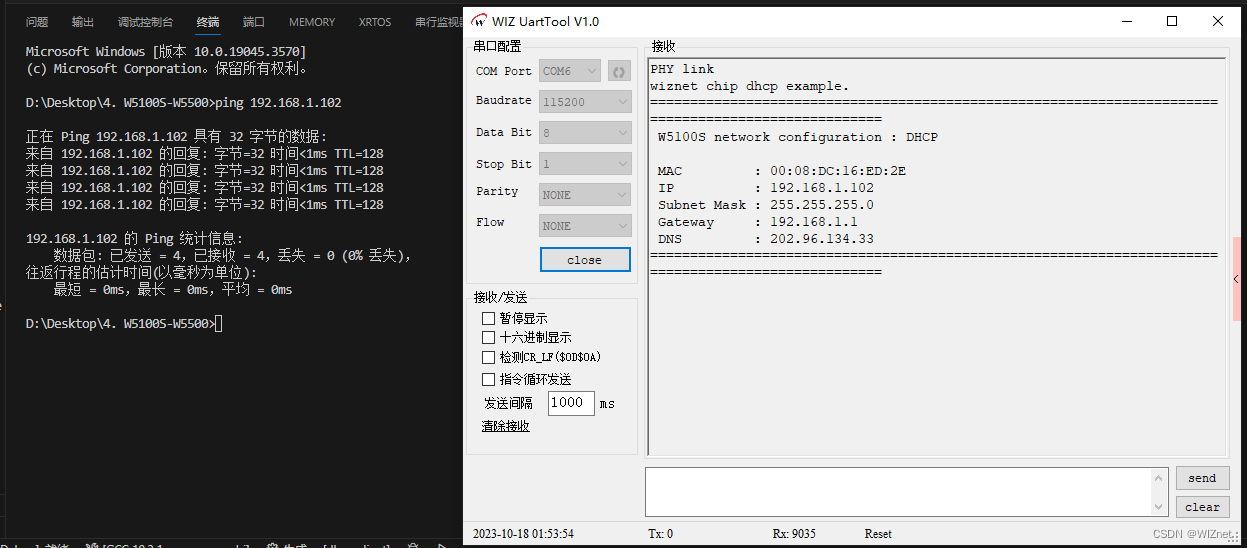Click the send button
Viewport: 1247px width, 548px height.
[x=1202, y=478]
